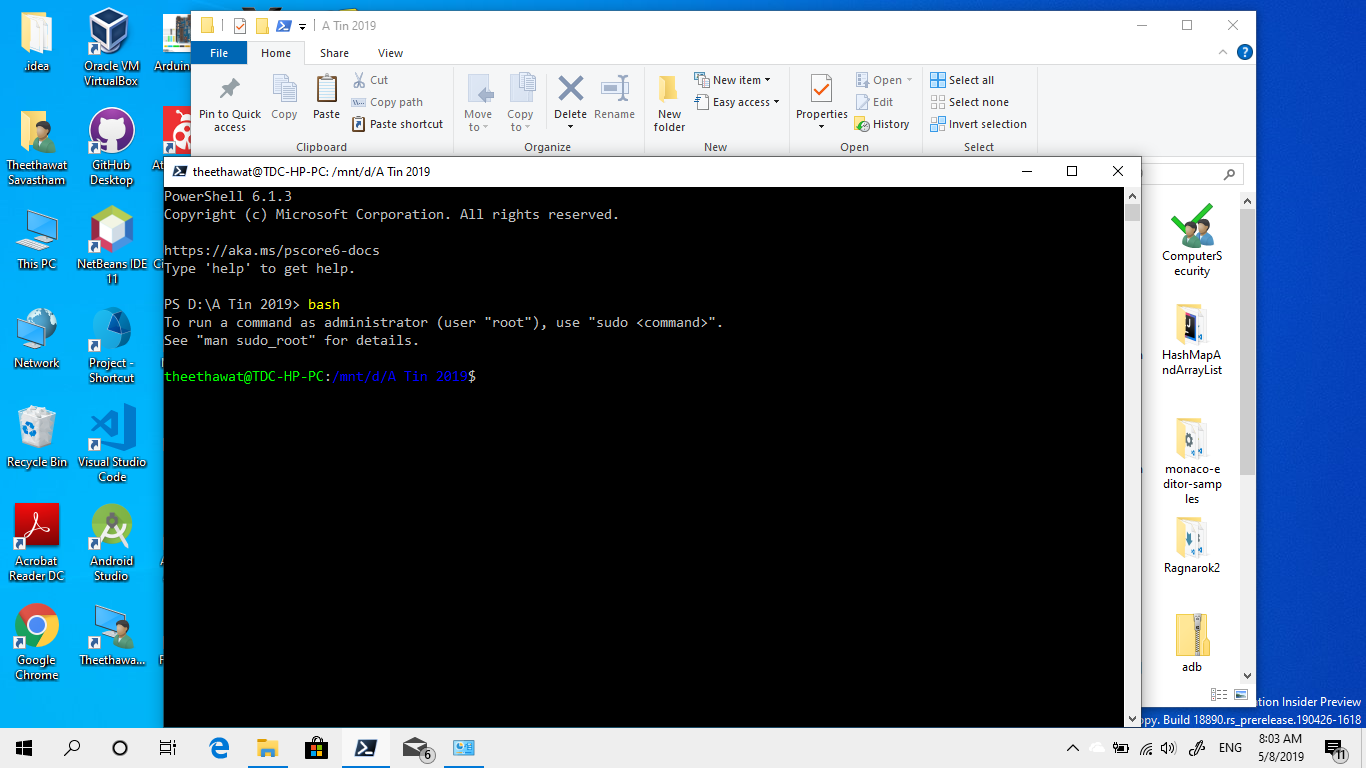Open the Mail app on taskbar
Viewport: 1366px width, 768px height.
pos(416,748)
